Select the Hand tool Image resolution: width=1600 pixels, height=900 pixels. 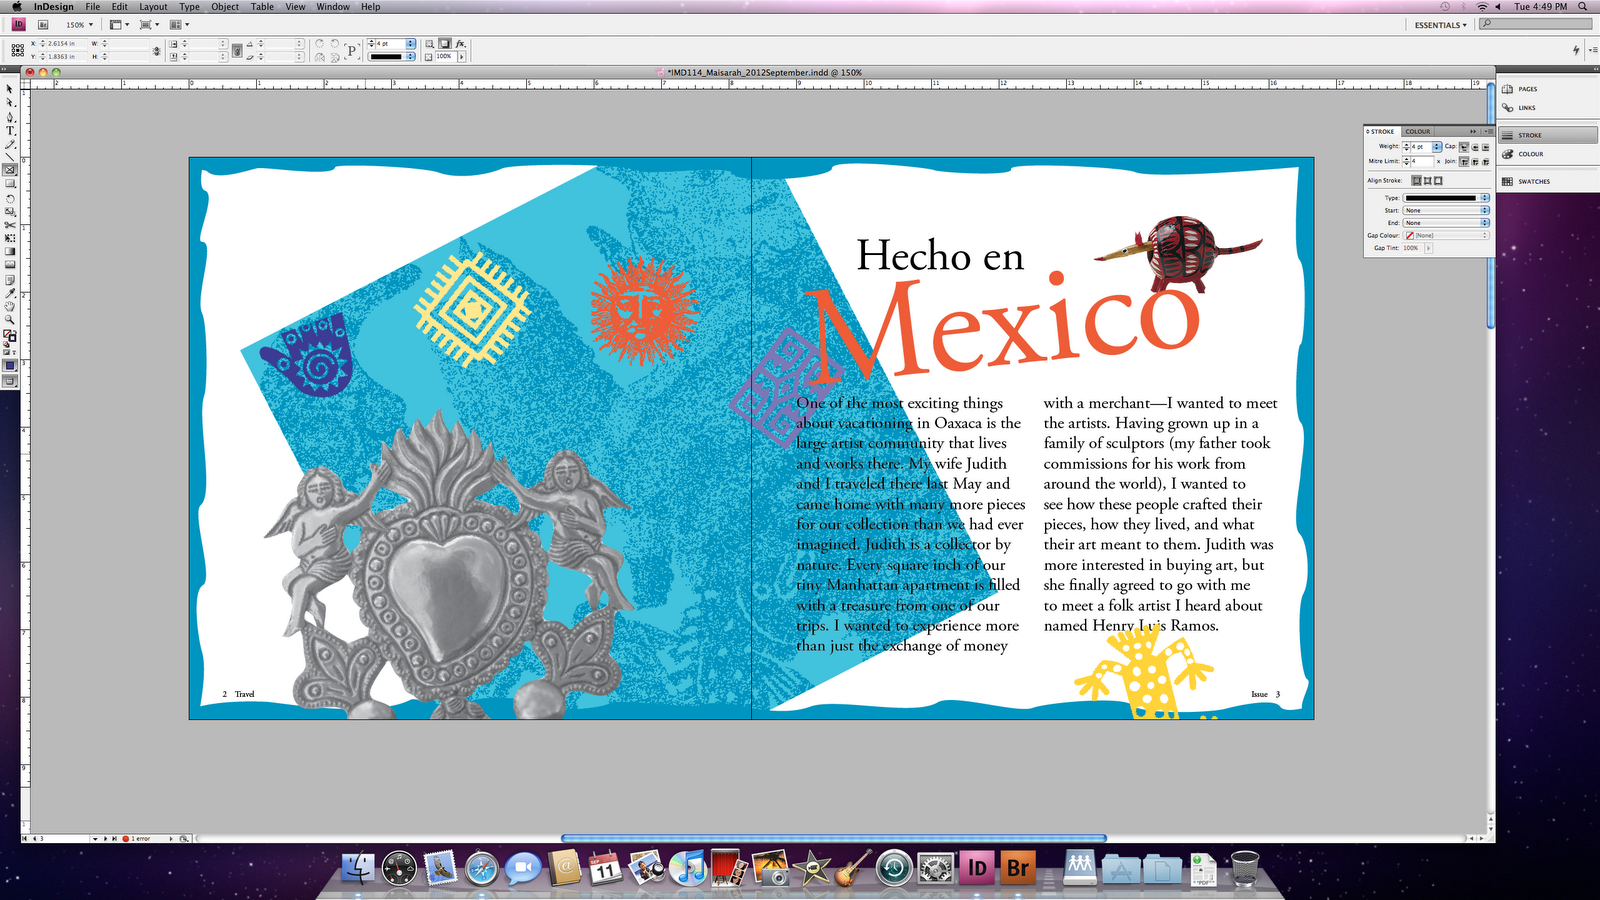click(10, 306)
